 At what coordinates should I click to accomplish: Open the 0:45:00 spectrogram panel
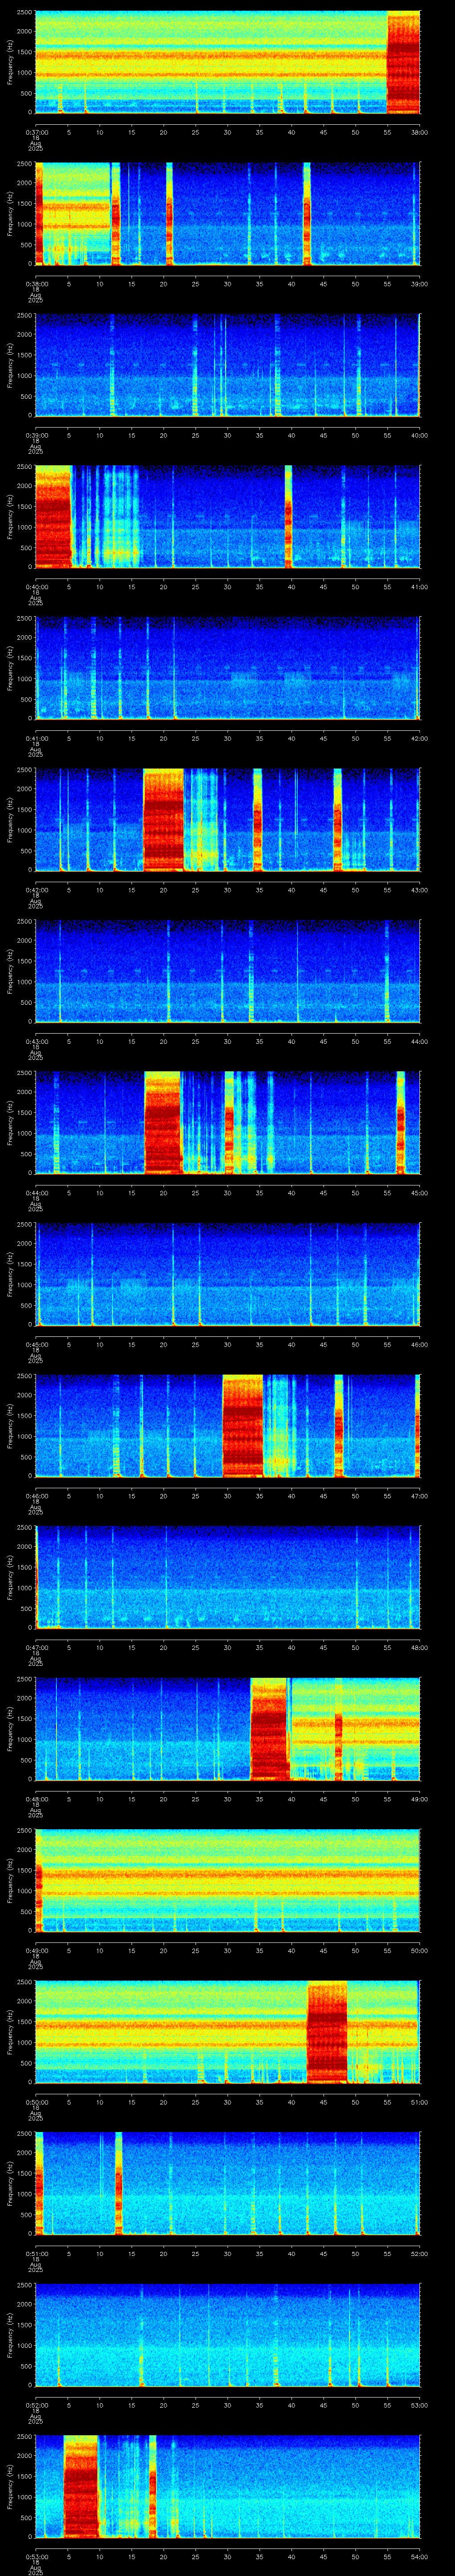[228, 1274]
